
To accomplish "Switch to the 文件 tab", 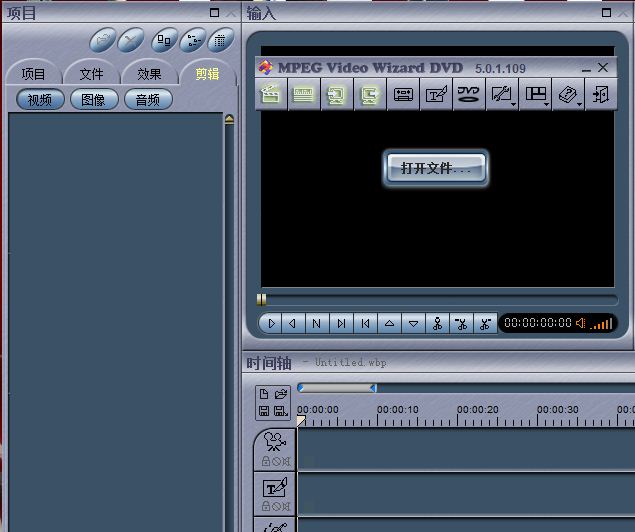I will point(92,74).
